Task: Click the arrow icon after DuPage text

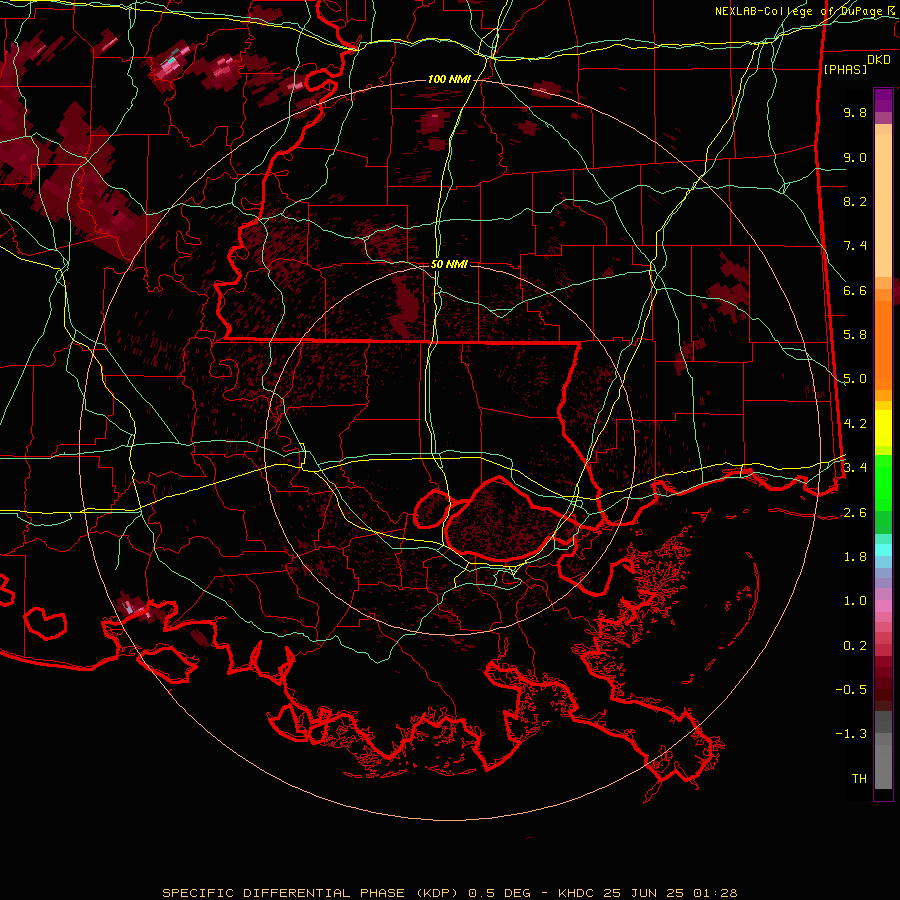Action: tap(890, 11)
